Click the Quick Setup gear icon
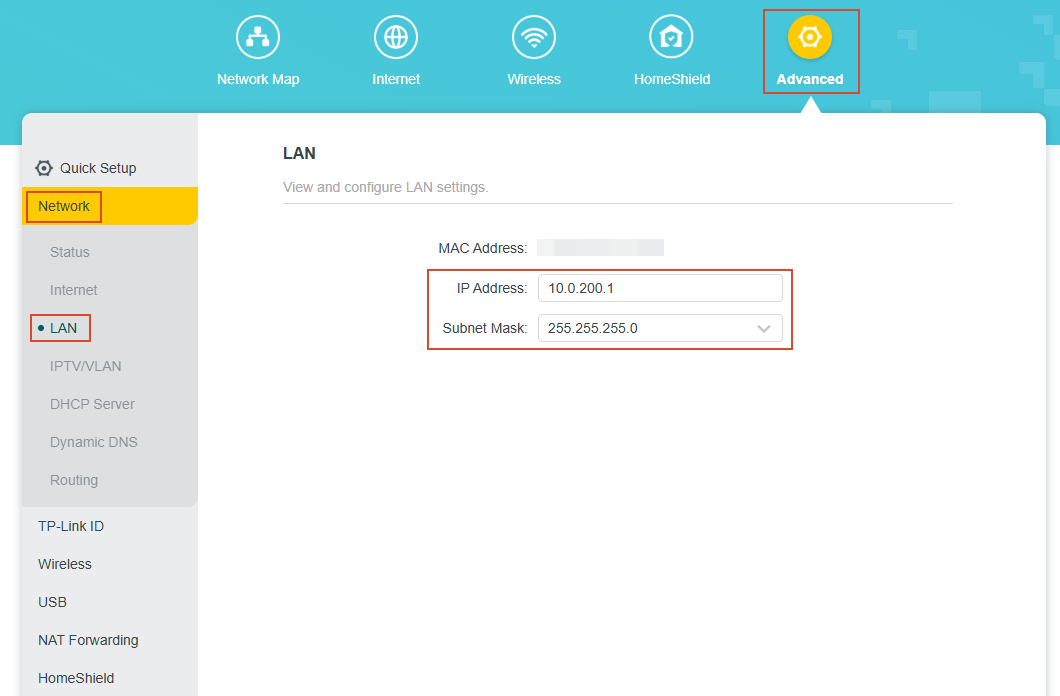 click(x=44, y=168)
